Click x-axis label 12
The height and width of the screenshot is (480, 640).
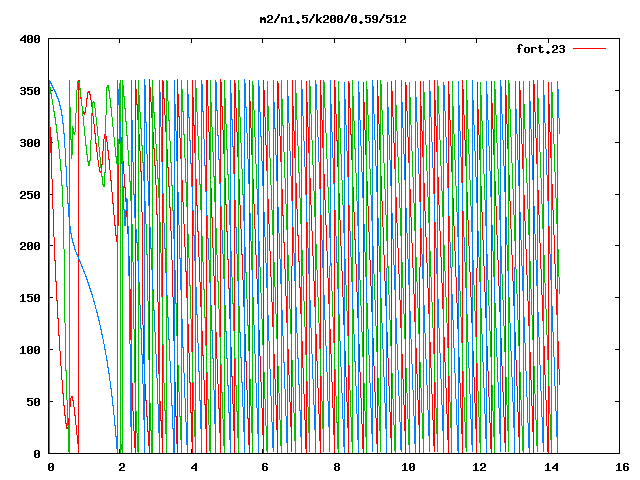(479, 467)
